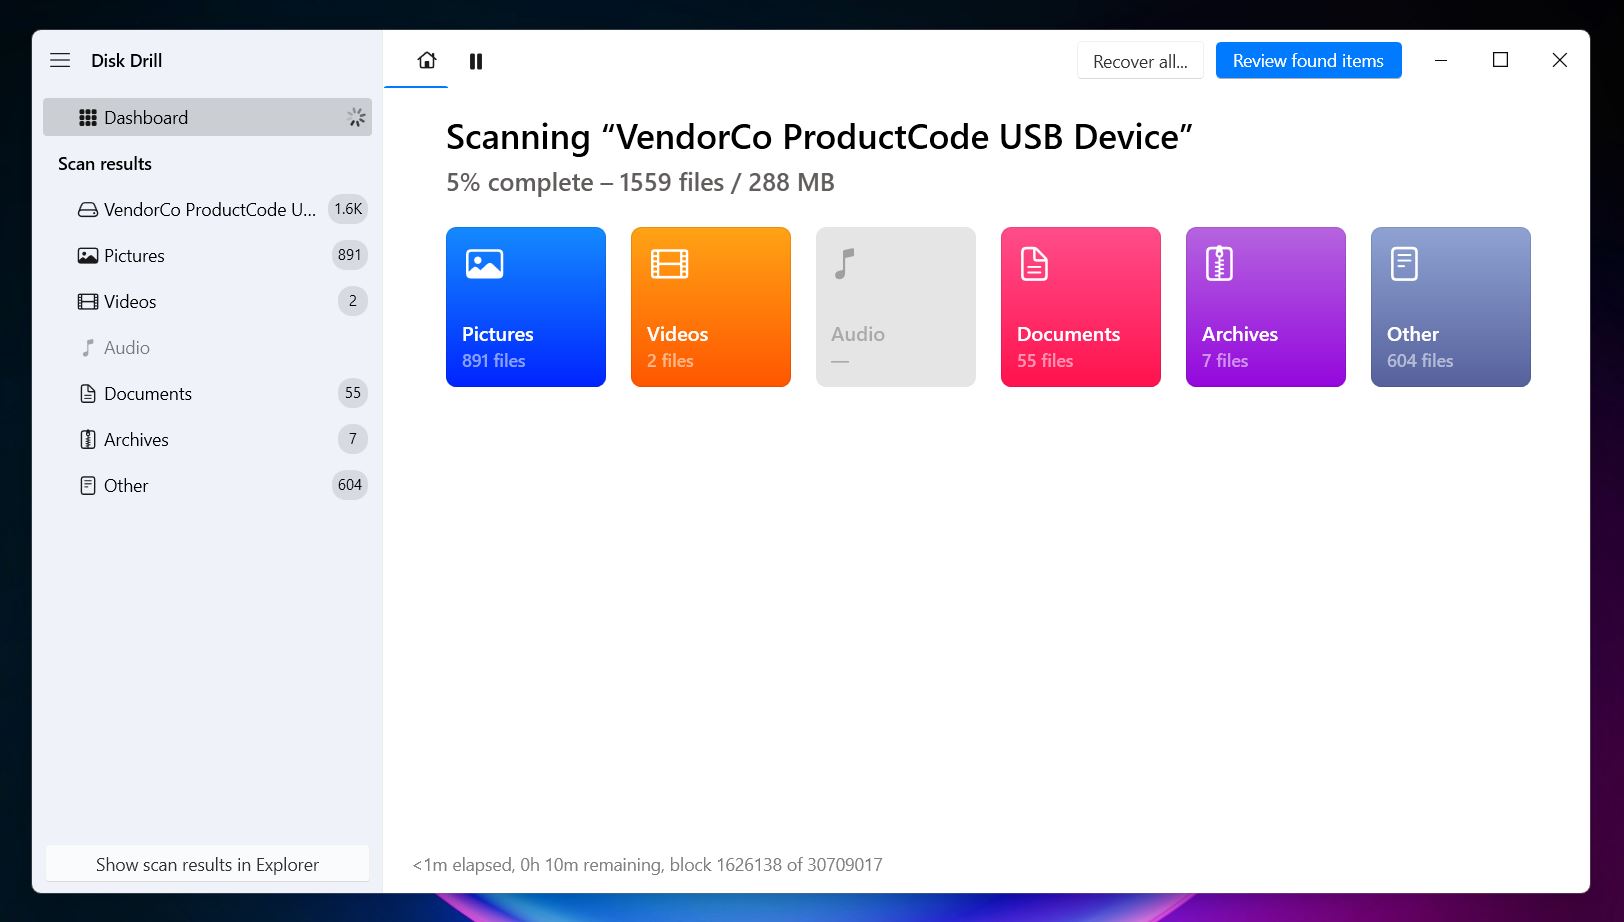Screen dimensions: 1624x922
Task: Click the Audio note icon in sidebar
Action: click(88, 348)
